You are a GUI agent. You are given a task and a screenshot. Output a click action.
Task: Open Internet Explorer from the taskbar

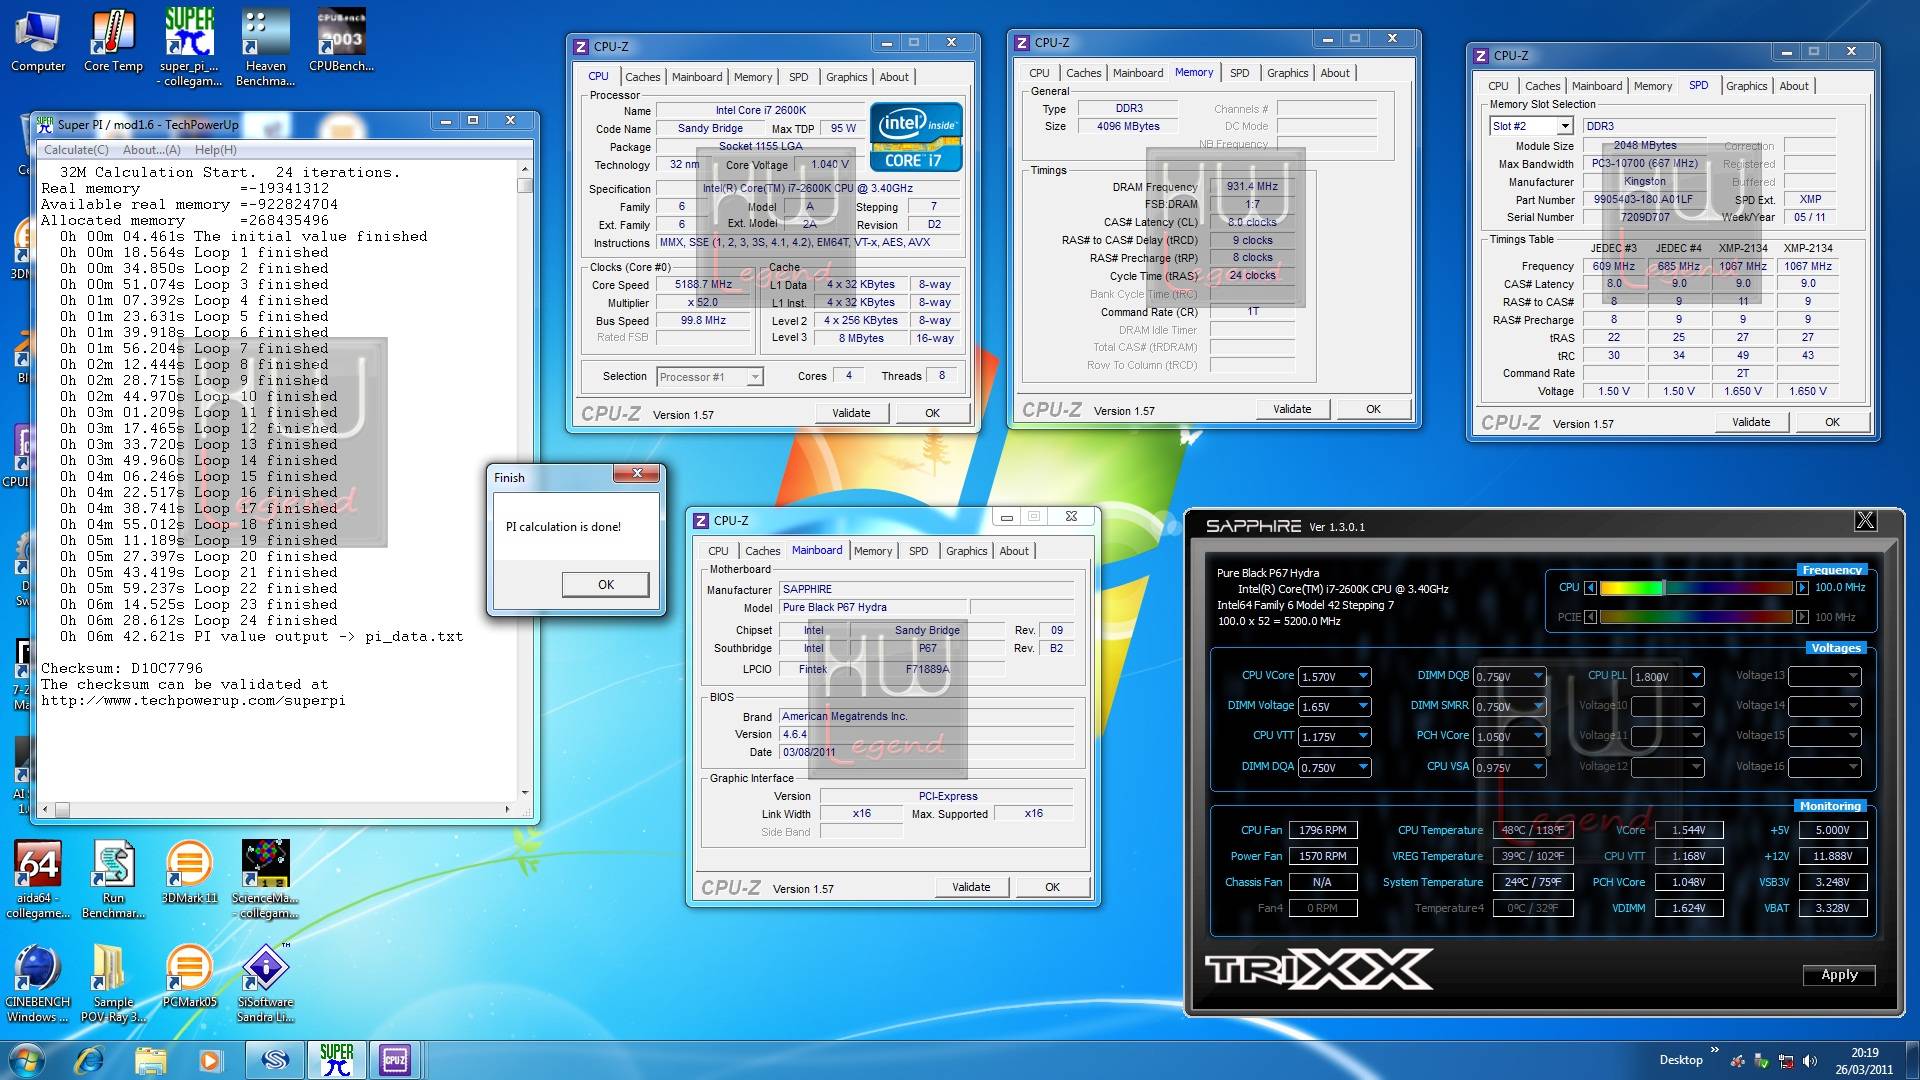(89, 1059)
